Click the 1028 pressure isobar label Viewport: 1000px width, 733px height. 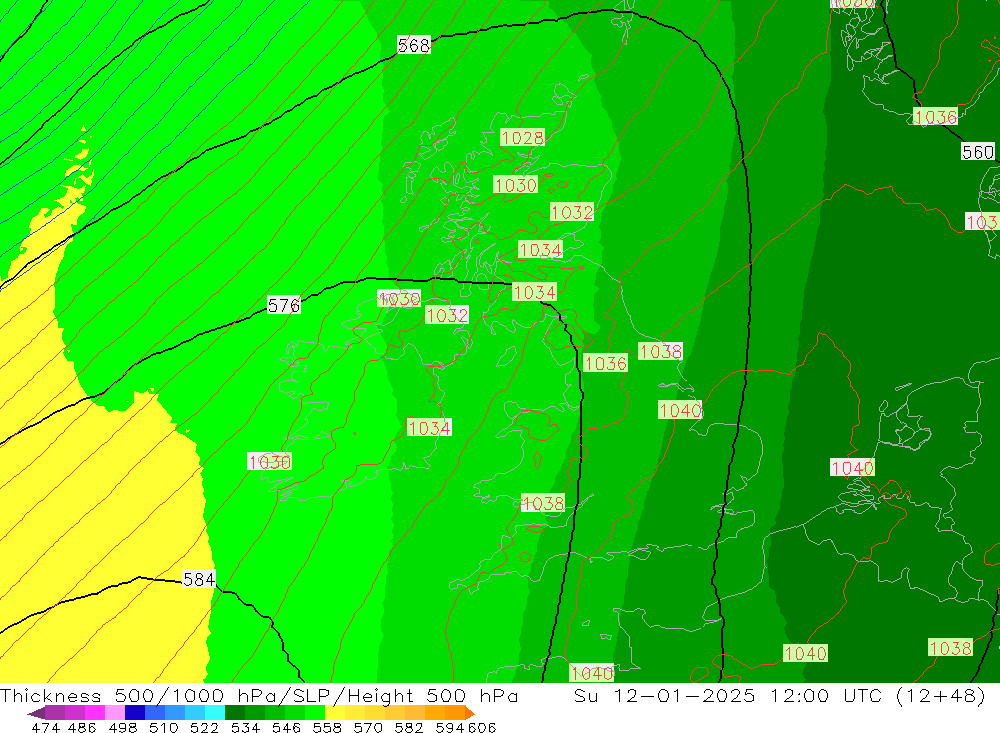(x=522, y=138)
